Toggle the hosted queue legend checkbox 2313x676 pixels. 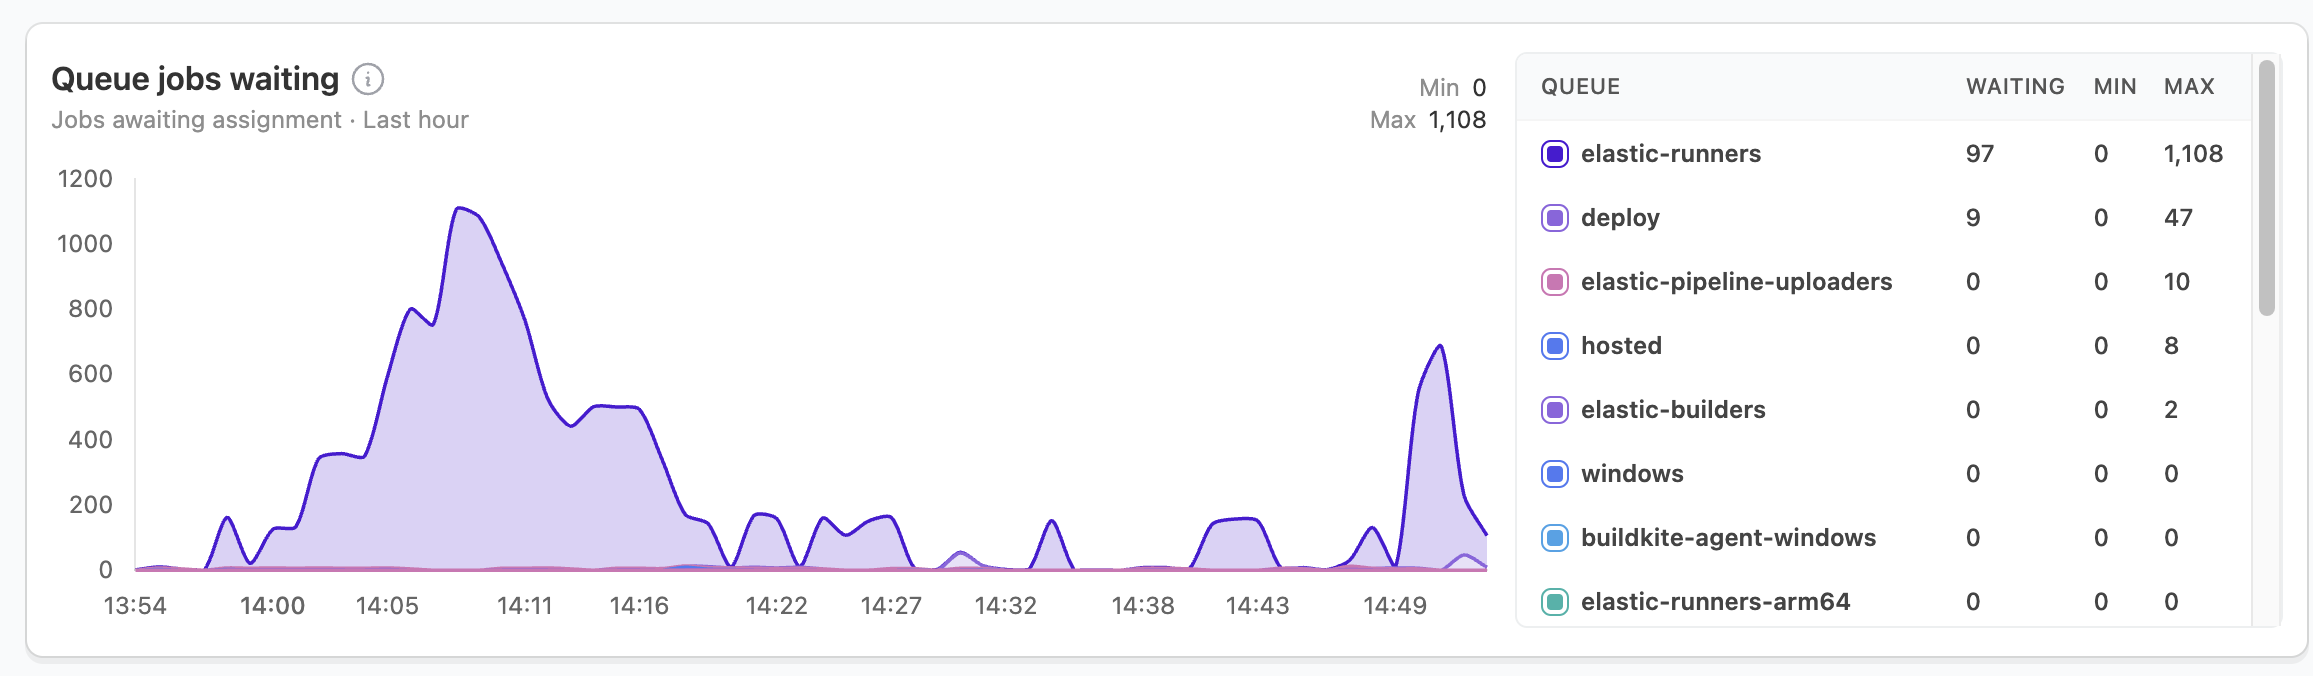tap(1554, 346)
